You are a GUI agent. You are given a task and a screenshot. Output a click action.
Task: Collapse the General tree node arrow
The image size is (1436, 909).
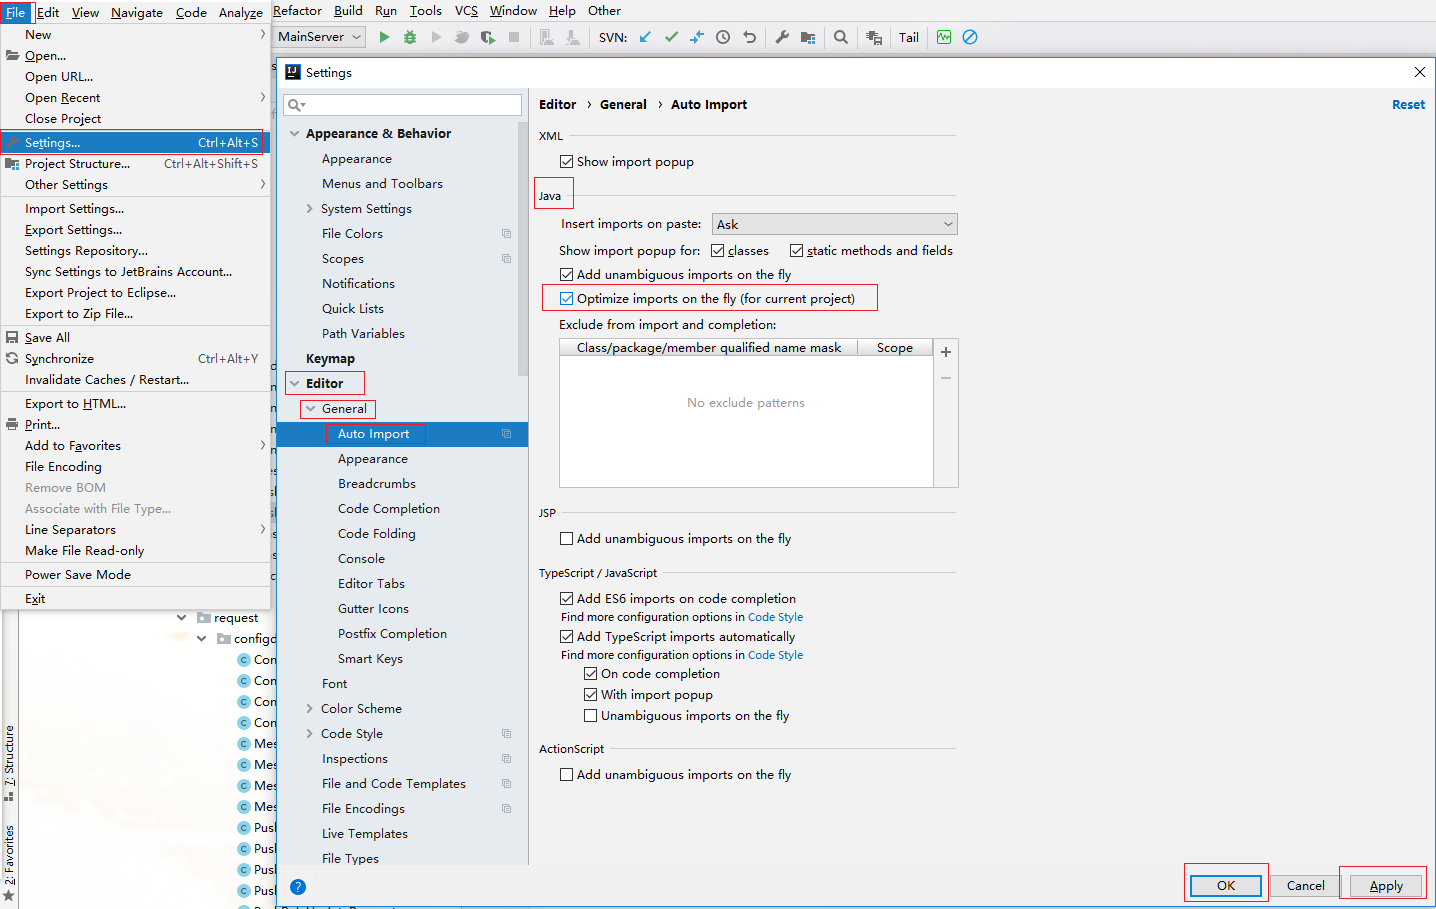point(310,409)
